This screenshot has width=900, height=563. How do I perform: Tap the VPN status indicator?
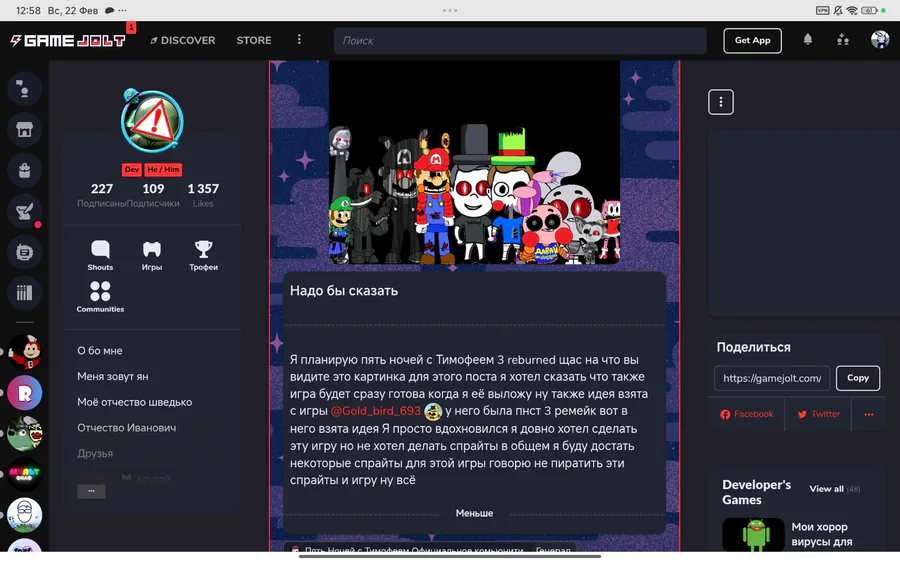point(823,10)
